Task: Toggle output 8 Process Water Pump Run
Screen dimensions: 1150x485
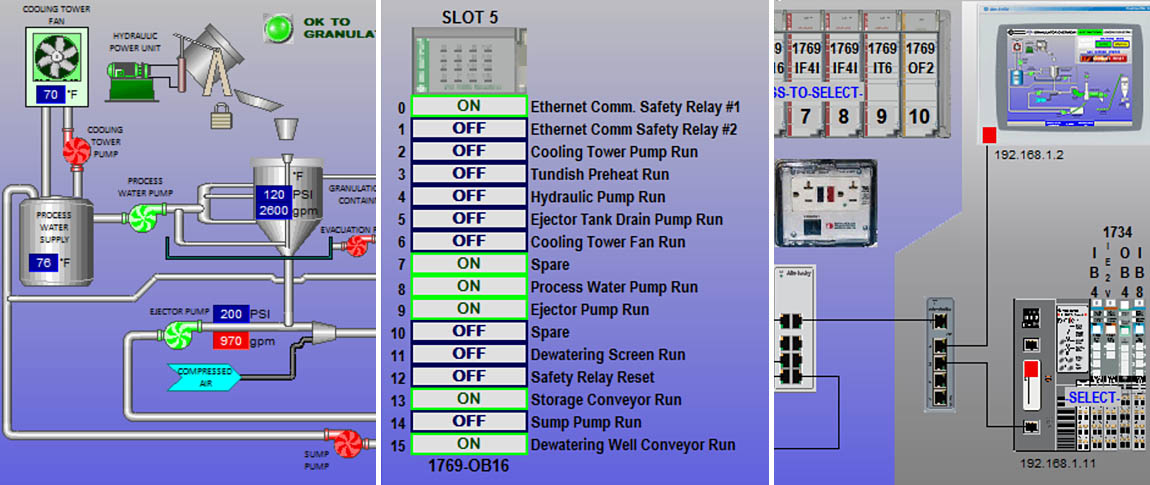Action: (468, 287)
